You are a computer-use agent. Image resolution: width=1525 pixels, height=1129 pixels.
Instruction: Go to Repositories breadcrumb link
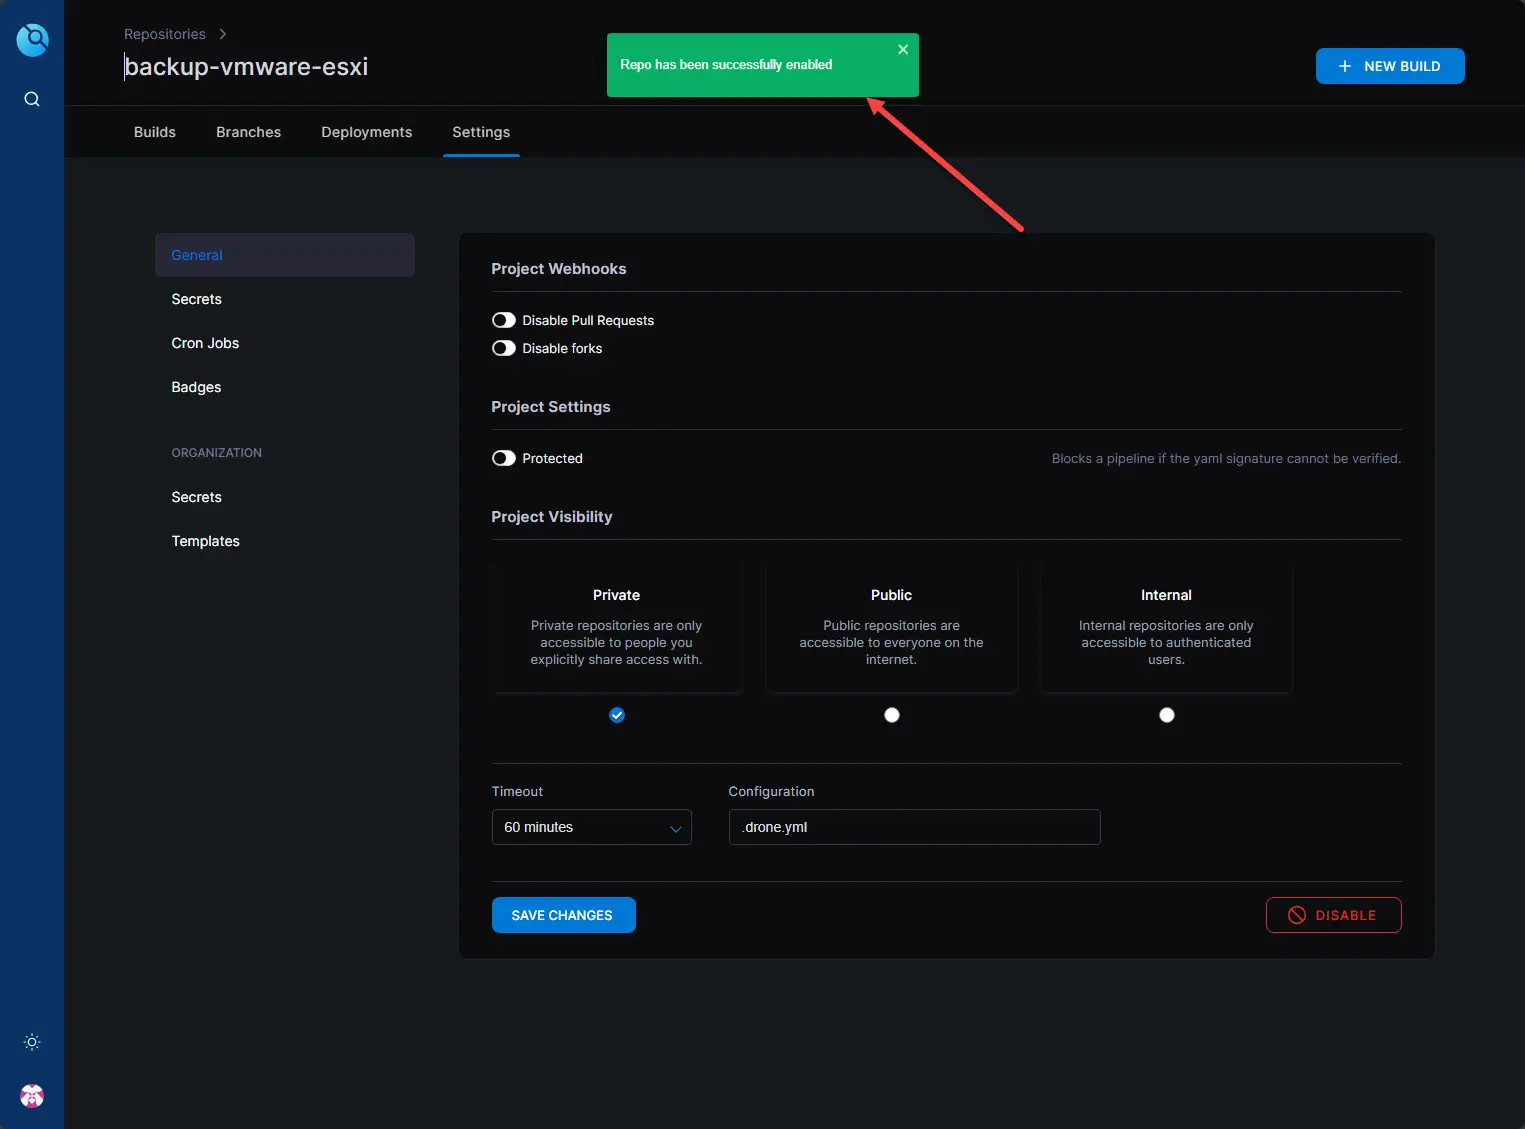pos(165,34)
